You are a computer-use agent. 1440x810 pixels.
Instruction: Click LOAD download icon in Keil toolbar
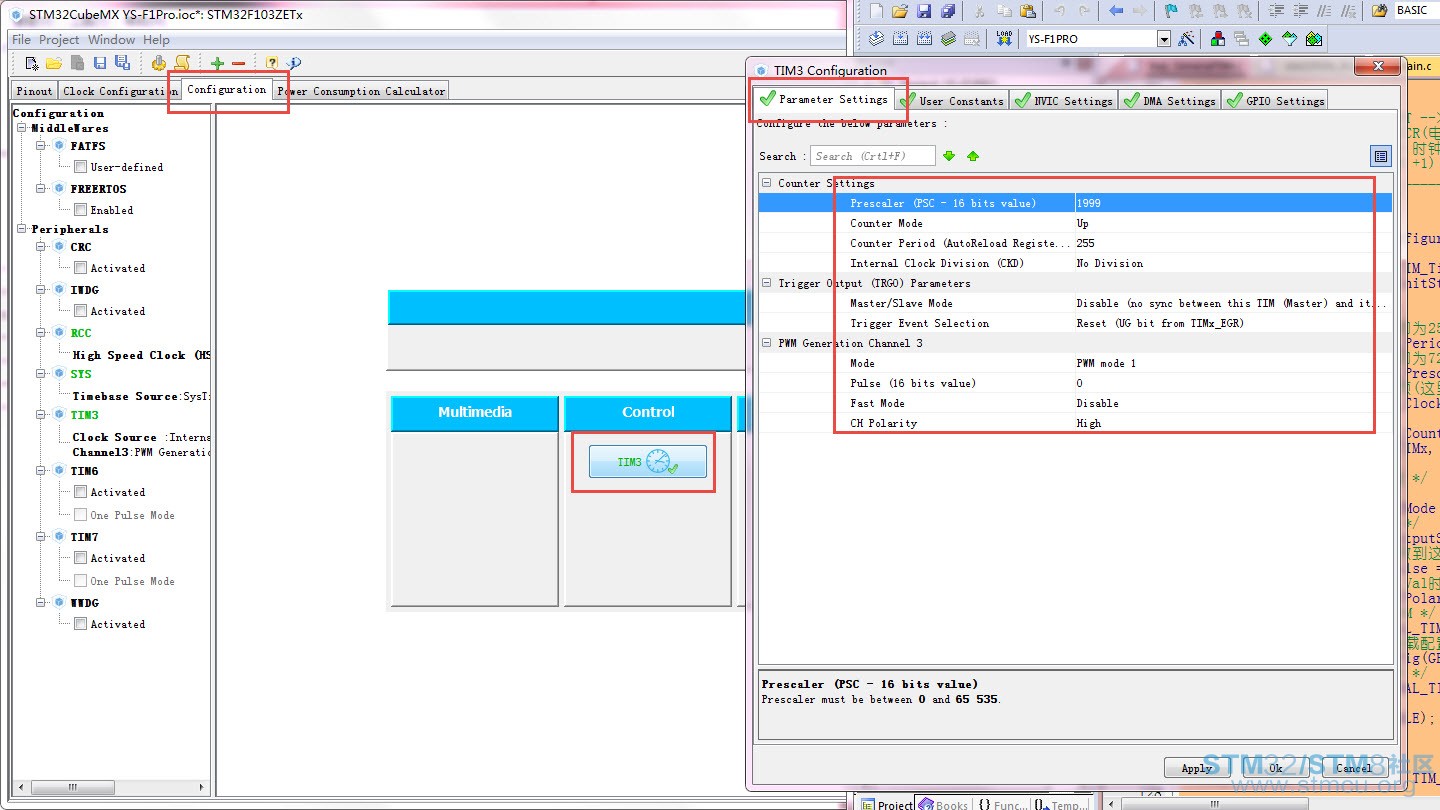1004,39
